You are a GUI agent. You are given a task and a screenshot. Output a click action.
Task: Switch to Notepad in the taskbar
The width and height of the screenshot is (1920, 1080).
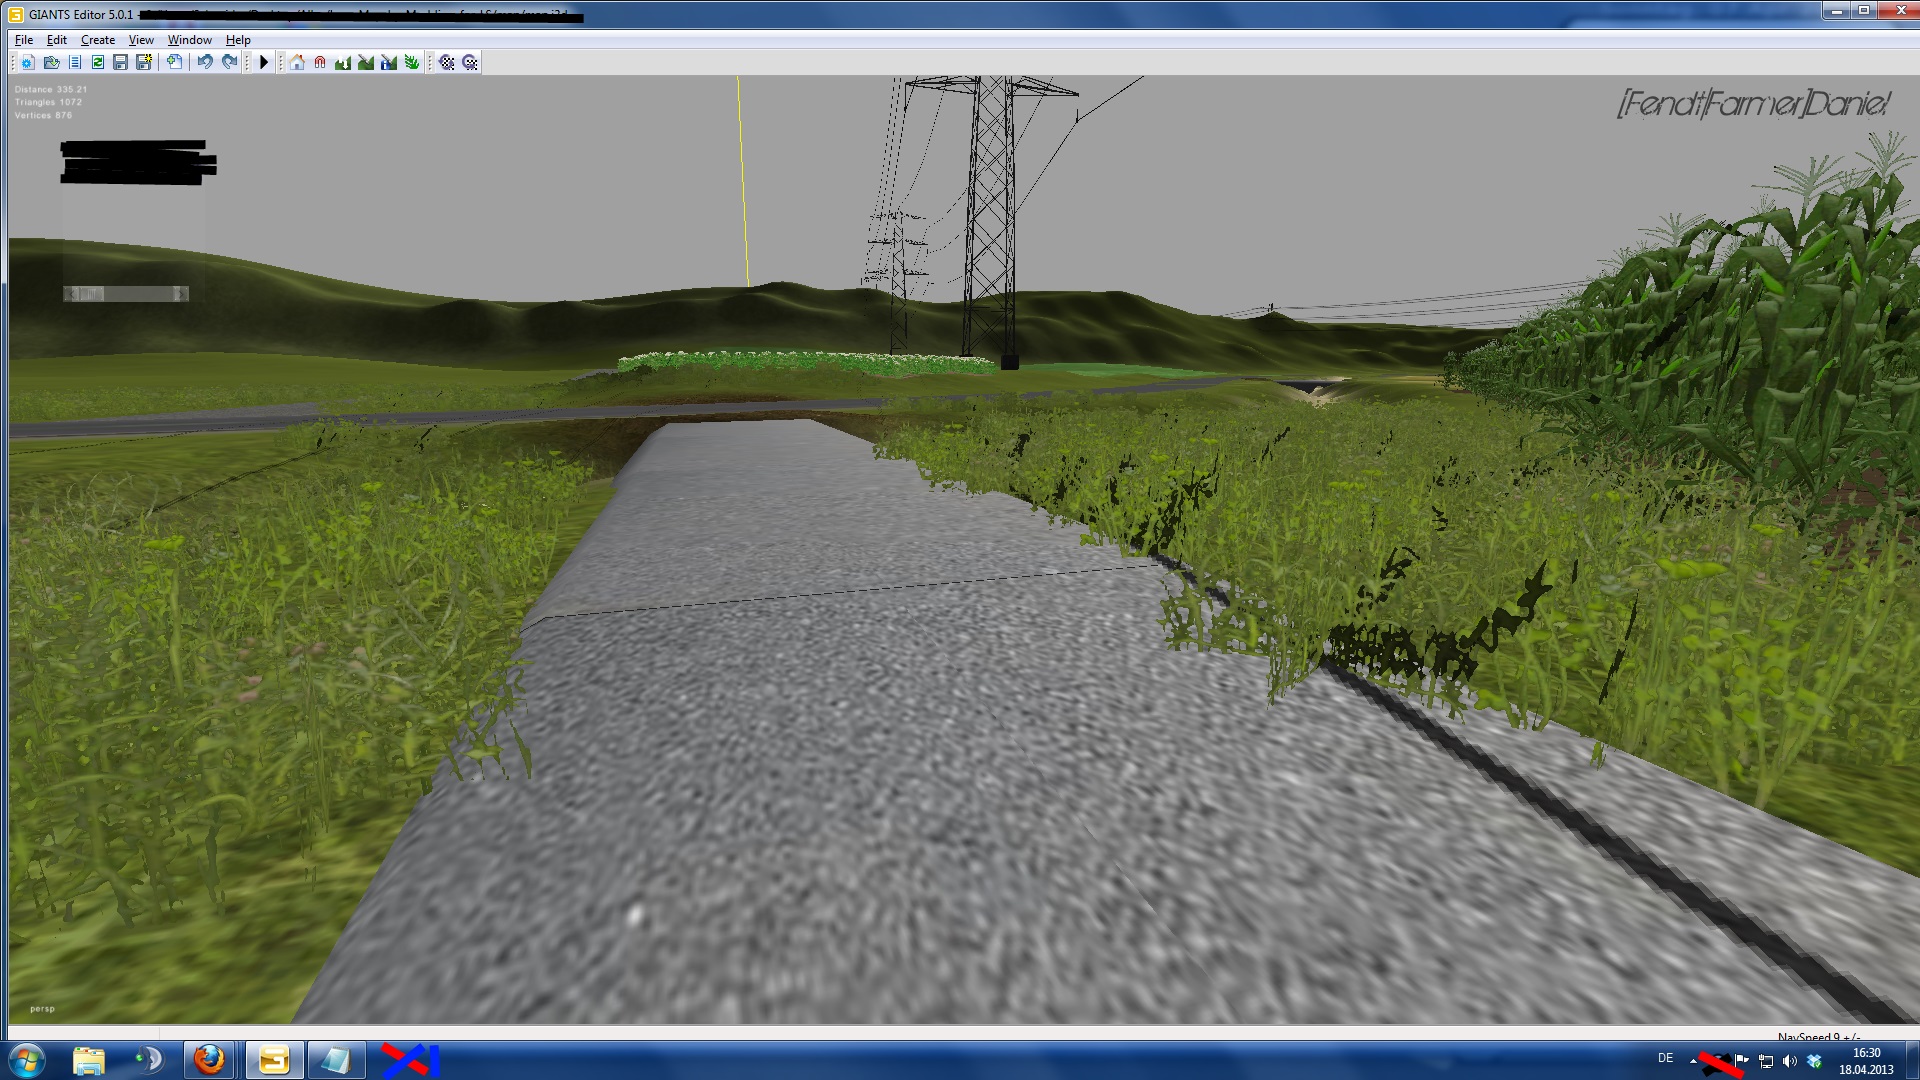335,1060
